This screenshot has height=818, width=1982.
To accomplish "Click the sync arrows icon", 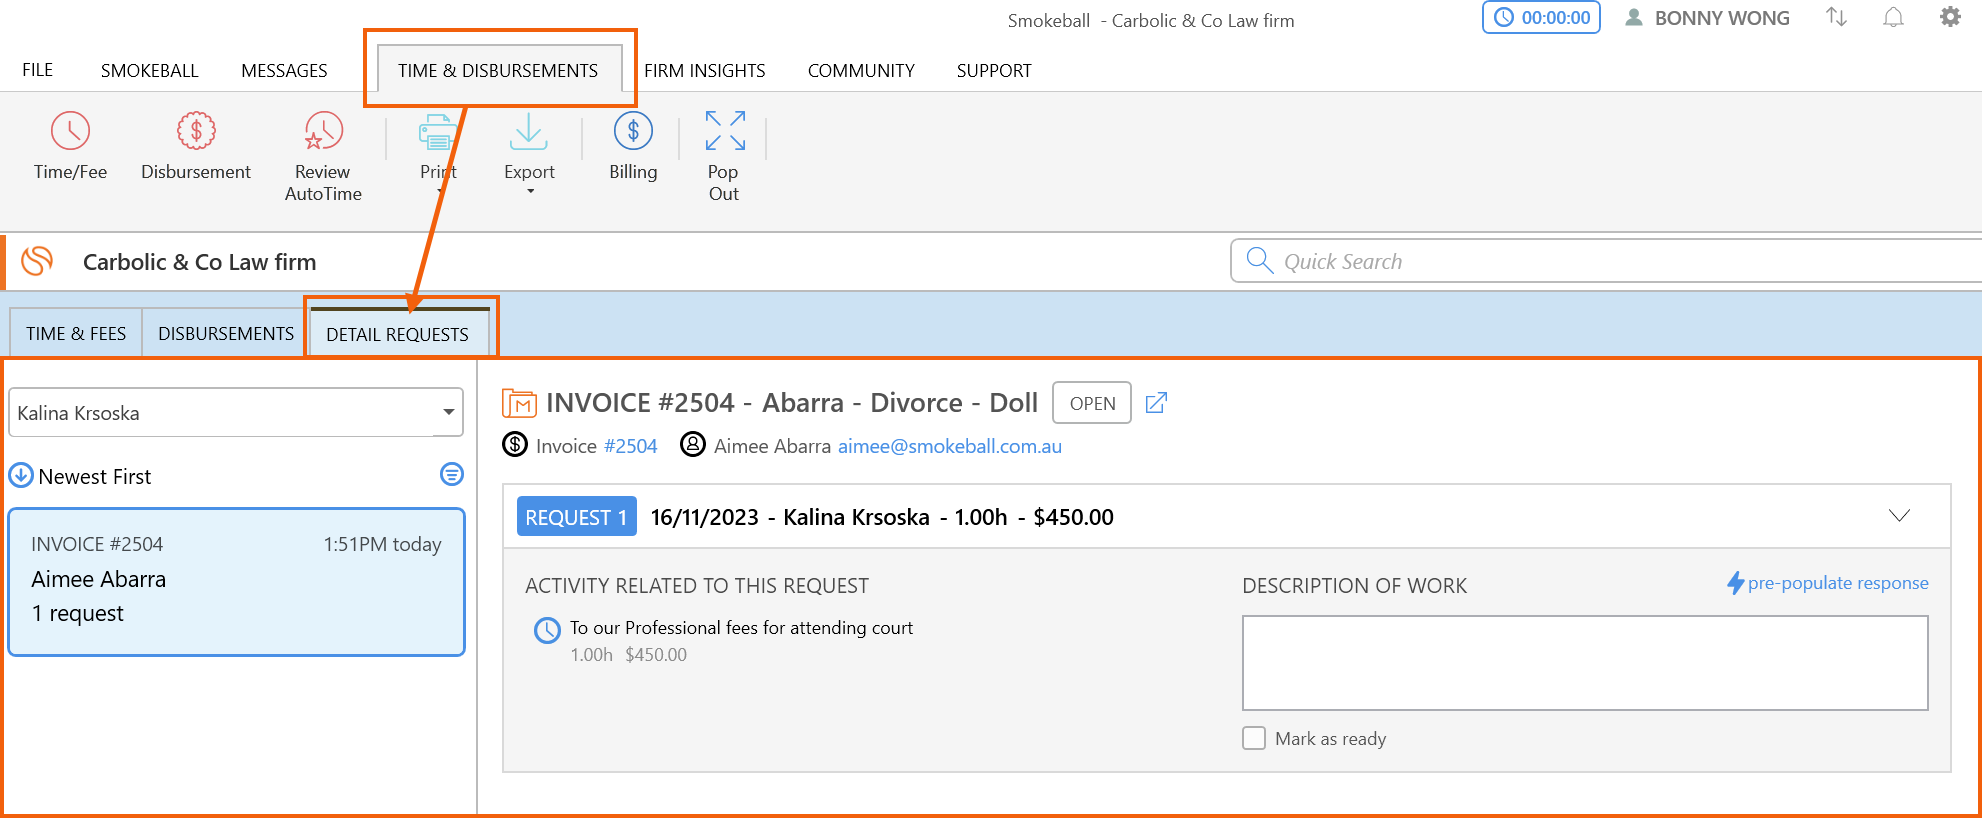I will 1836,17.
